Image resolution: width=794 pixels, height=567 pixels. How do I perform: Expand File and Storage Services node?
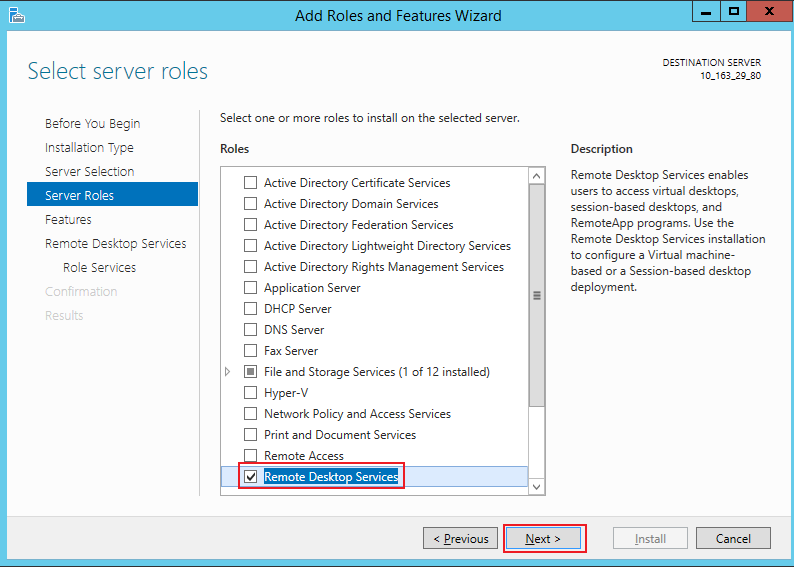click(228, 372)
